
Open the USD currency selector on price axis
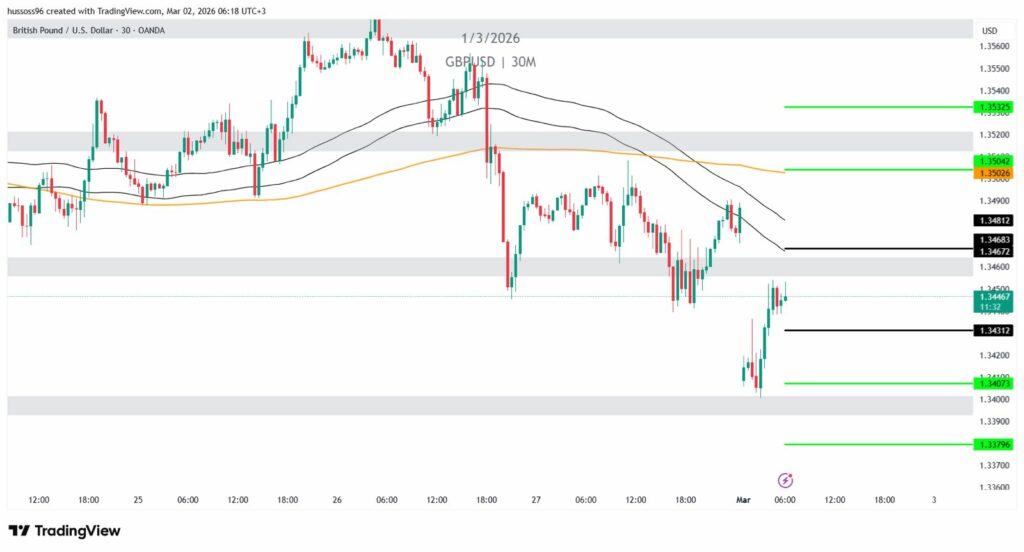[990, 30]
